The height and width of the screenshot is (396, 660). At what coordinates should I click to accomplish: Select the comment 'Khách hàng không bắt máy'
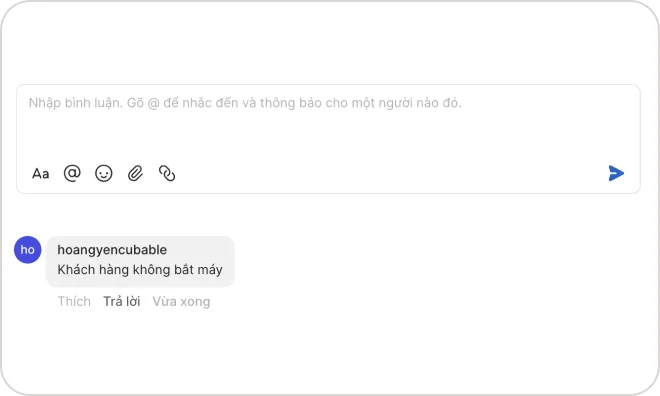(140, 269)
